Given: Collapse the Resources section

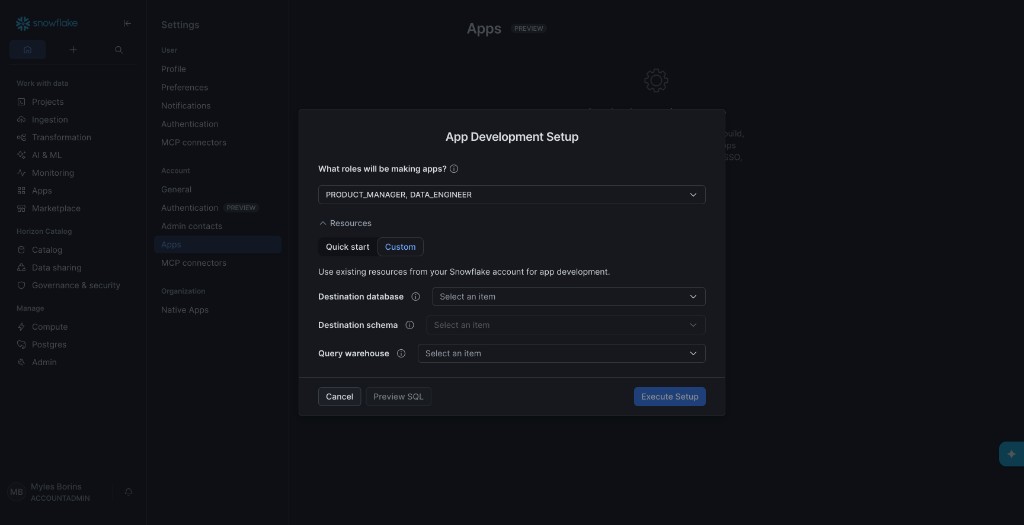Looking at the screenshot, I should tap(345, 223).
